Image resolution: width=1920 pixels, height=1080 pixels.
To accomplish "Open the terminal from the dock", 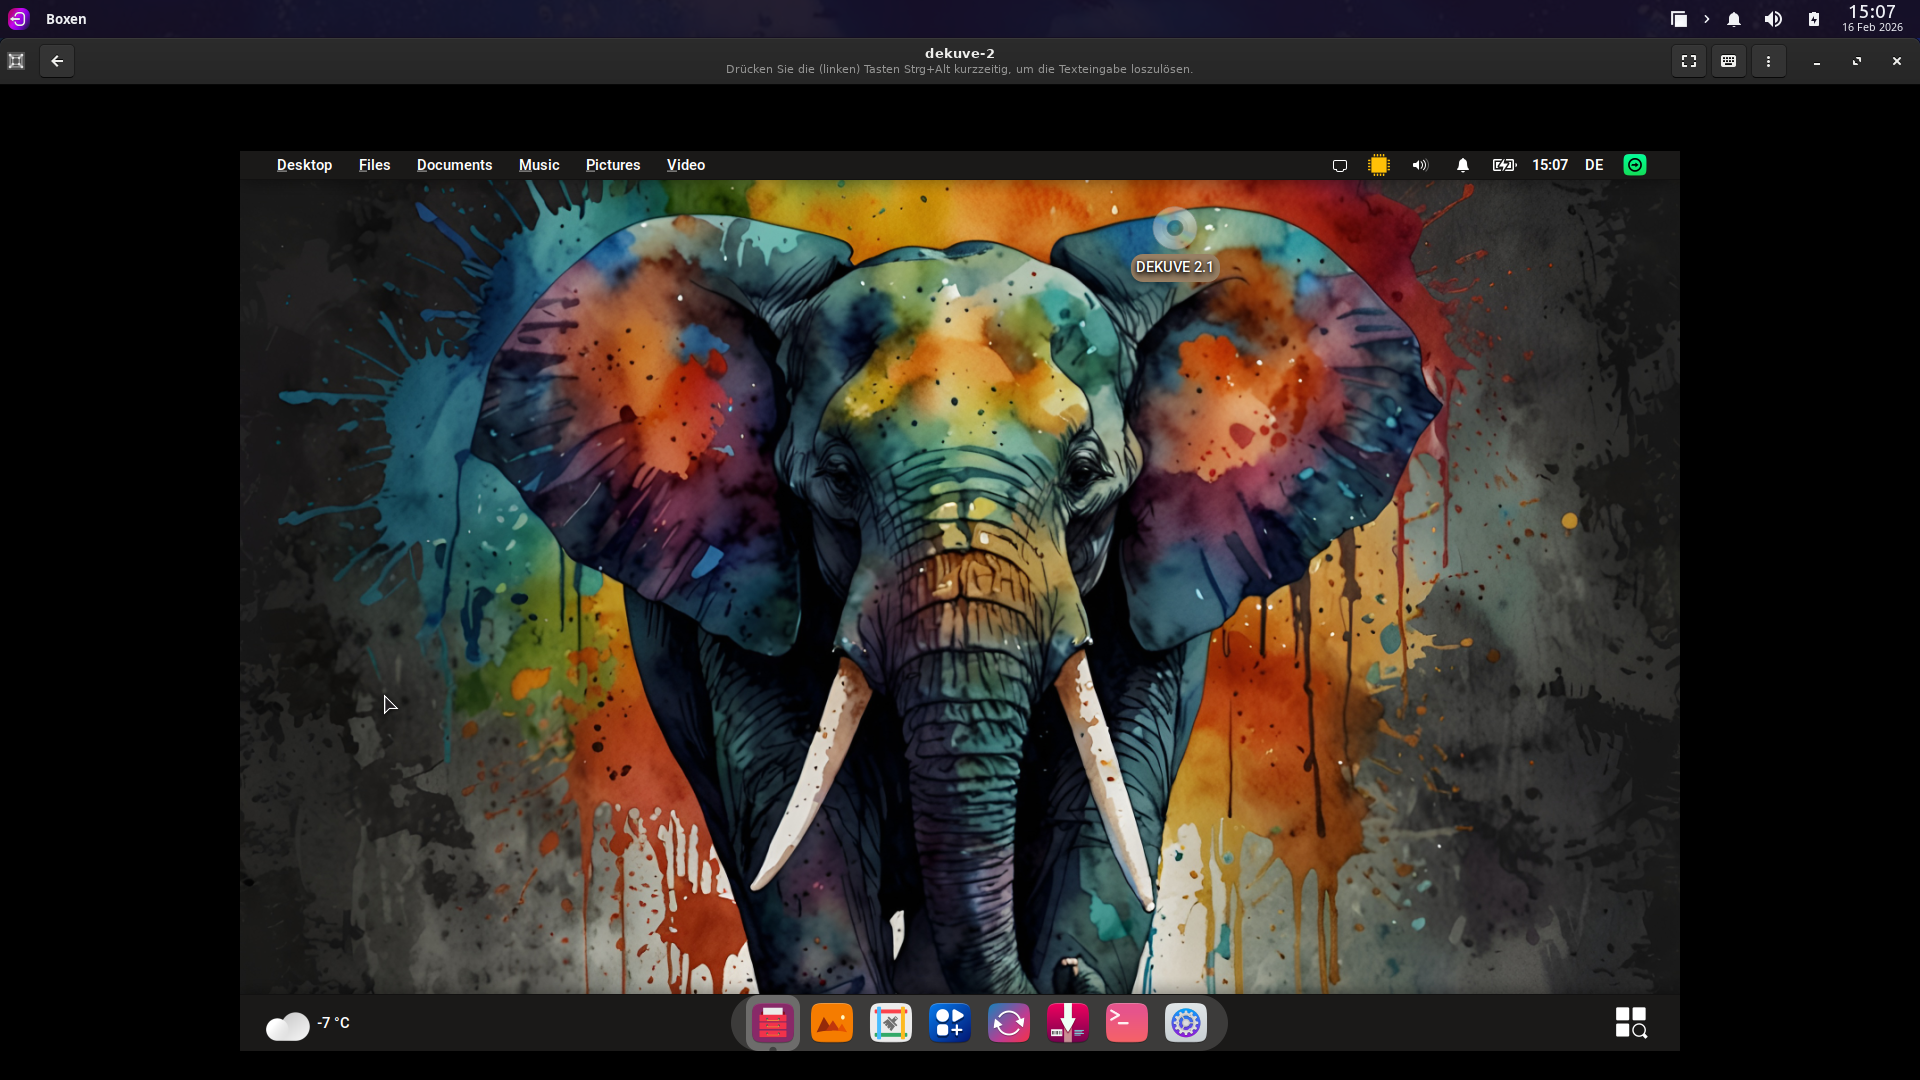I will (x=1127, y=1023).
